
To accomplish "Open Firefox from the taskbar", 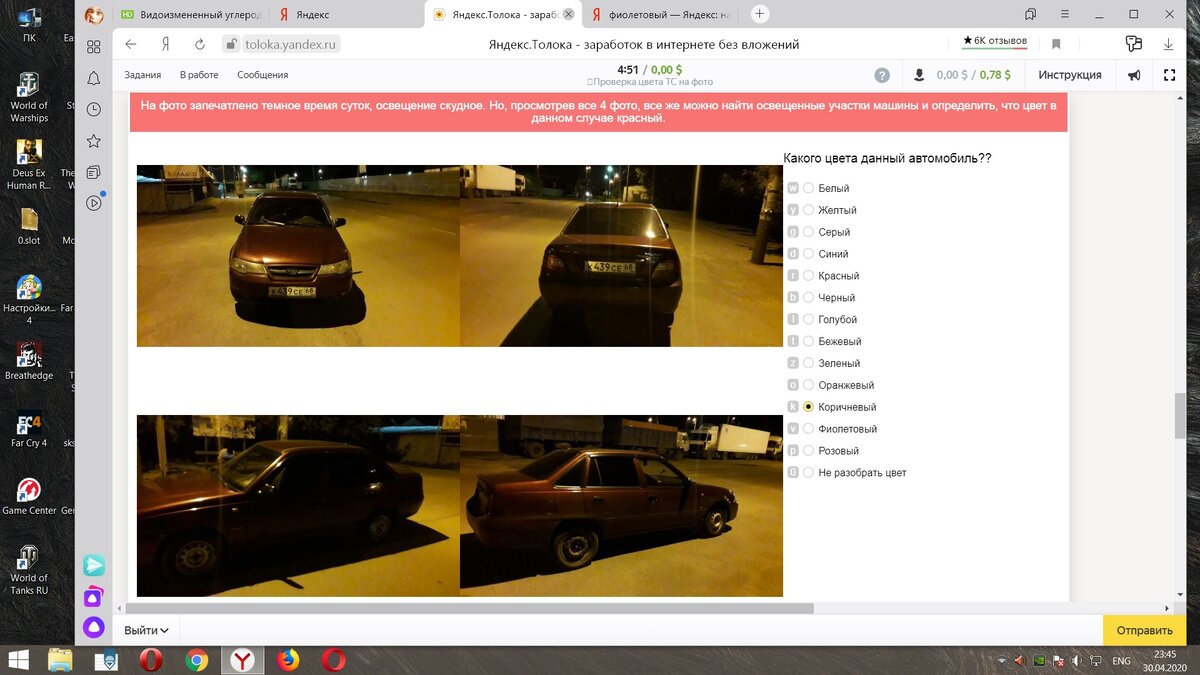I will tap(288, 660).
